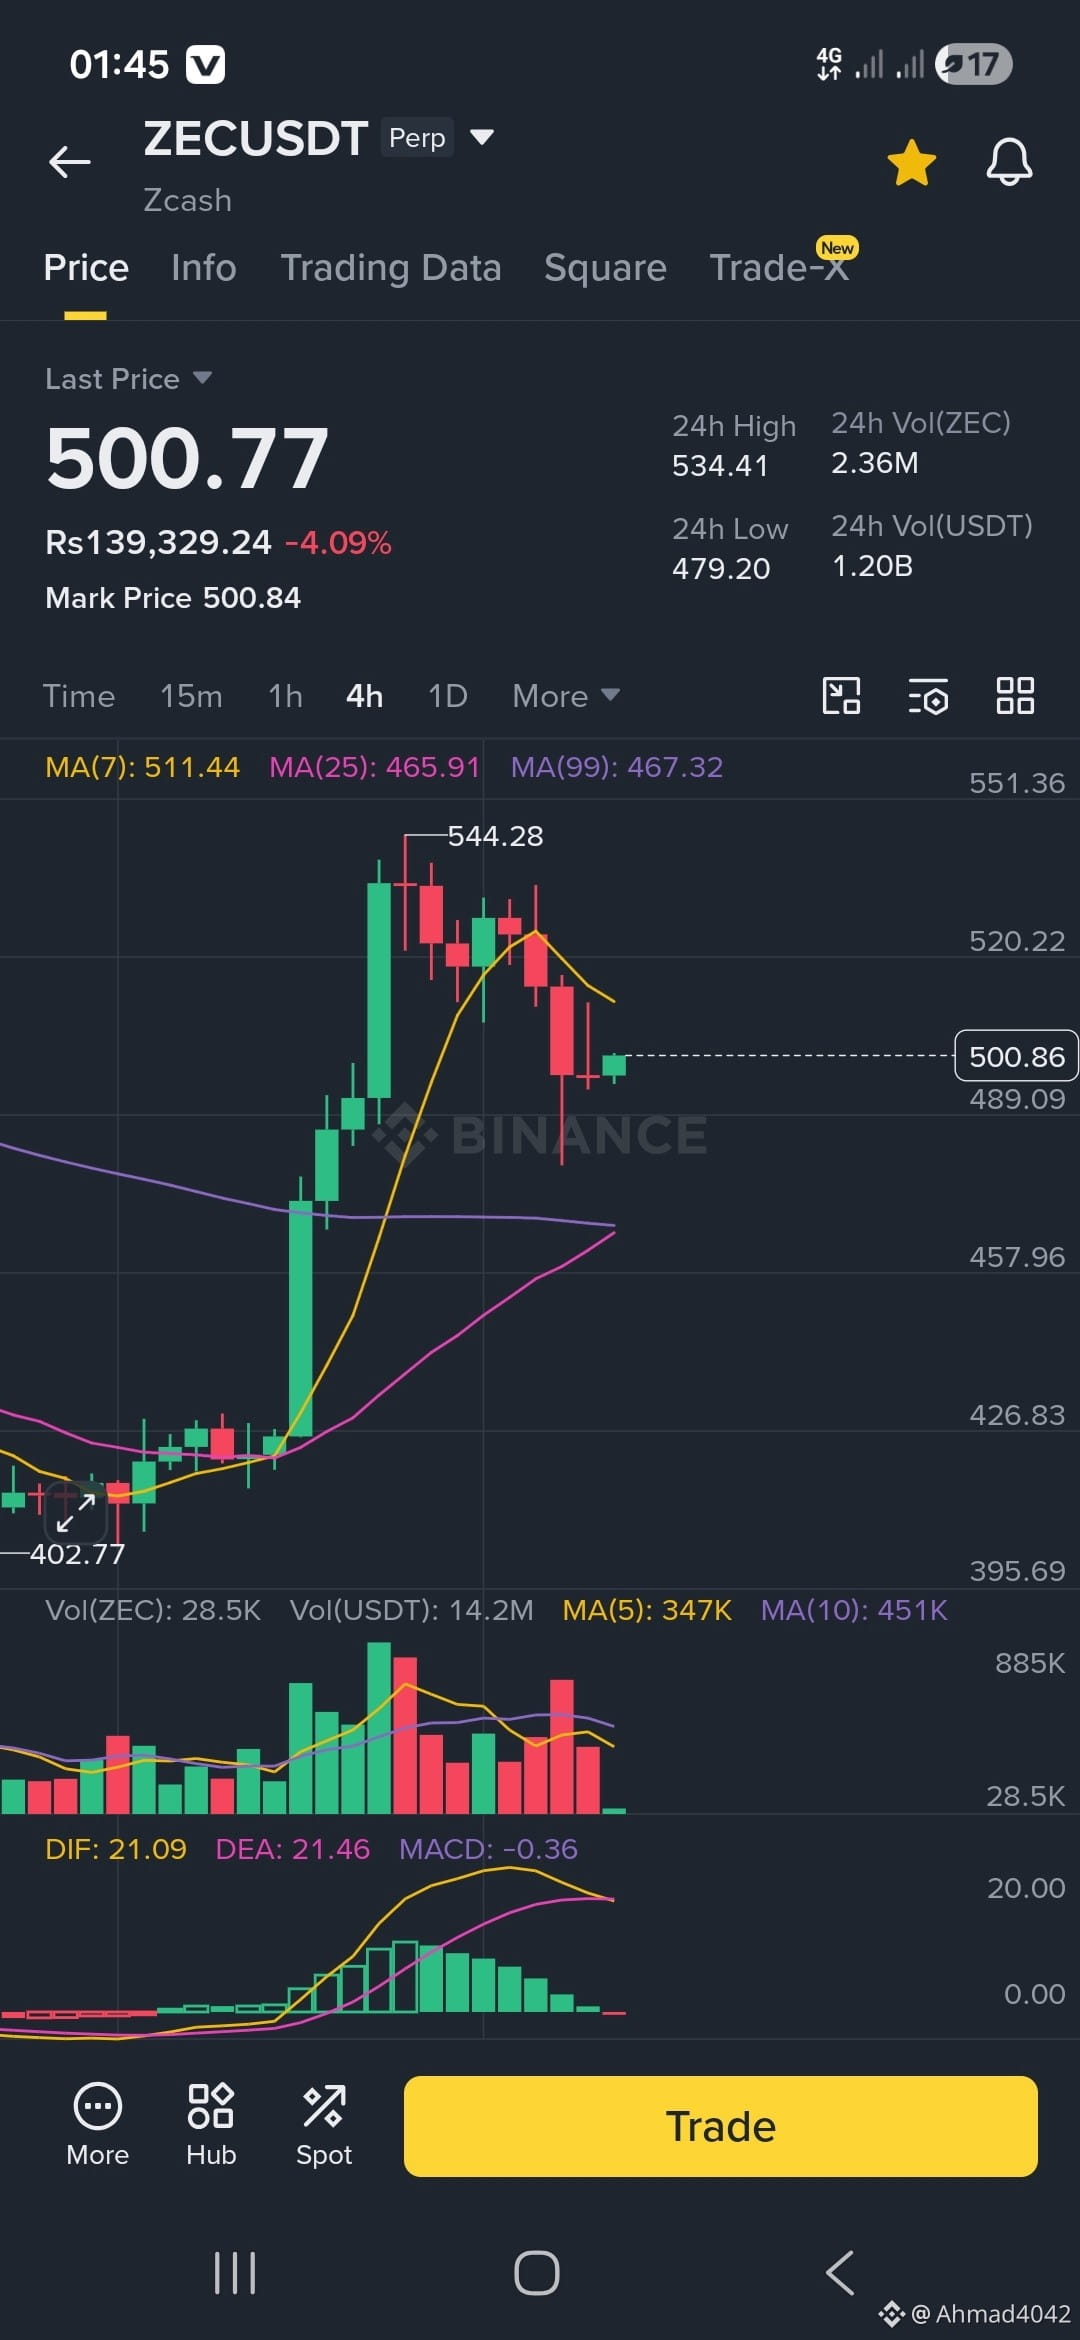The height and width of the screenshot is (2340, 1080).
Task: Tap the 24h Low value 479.20
Action: tap(721, 569)
